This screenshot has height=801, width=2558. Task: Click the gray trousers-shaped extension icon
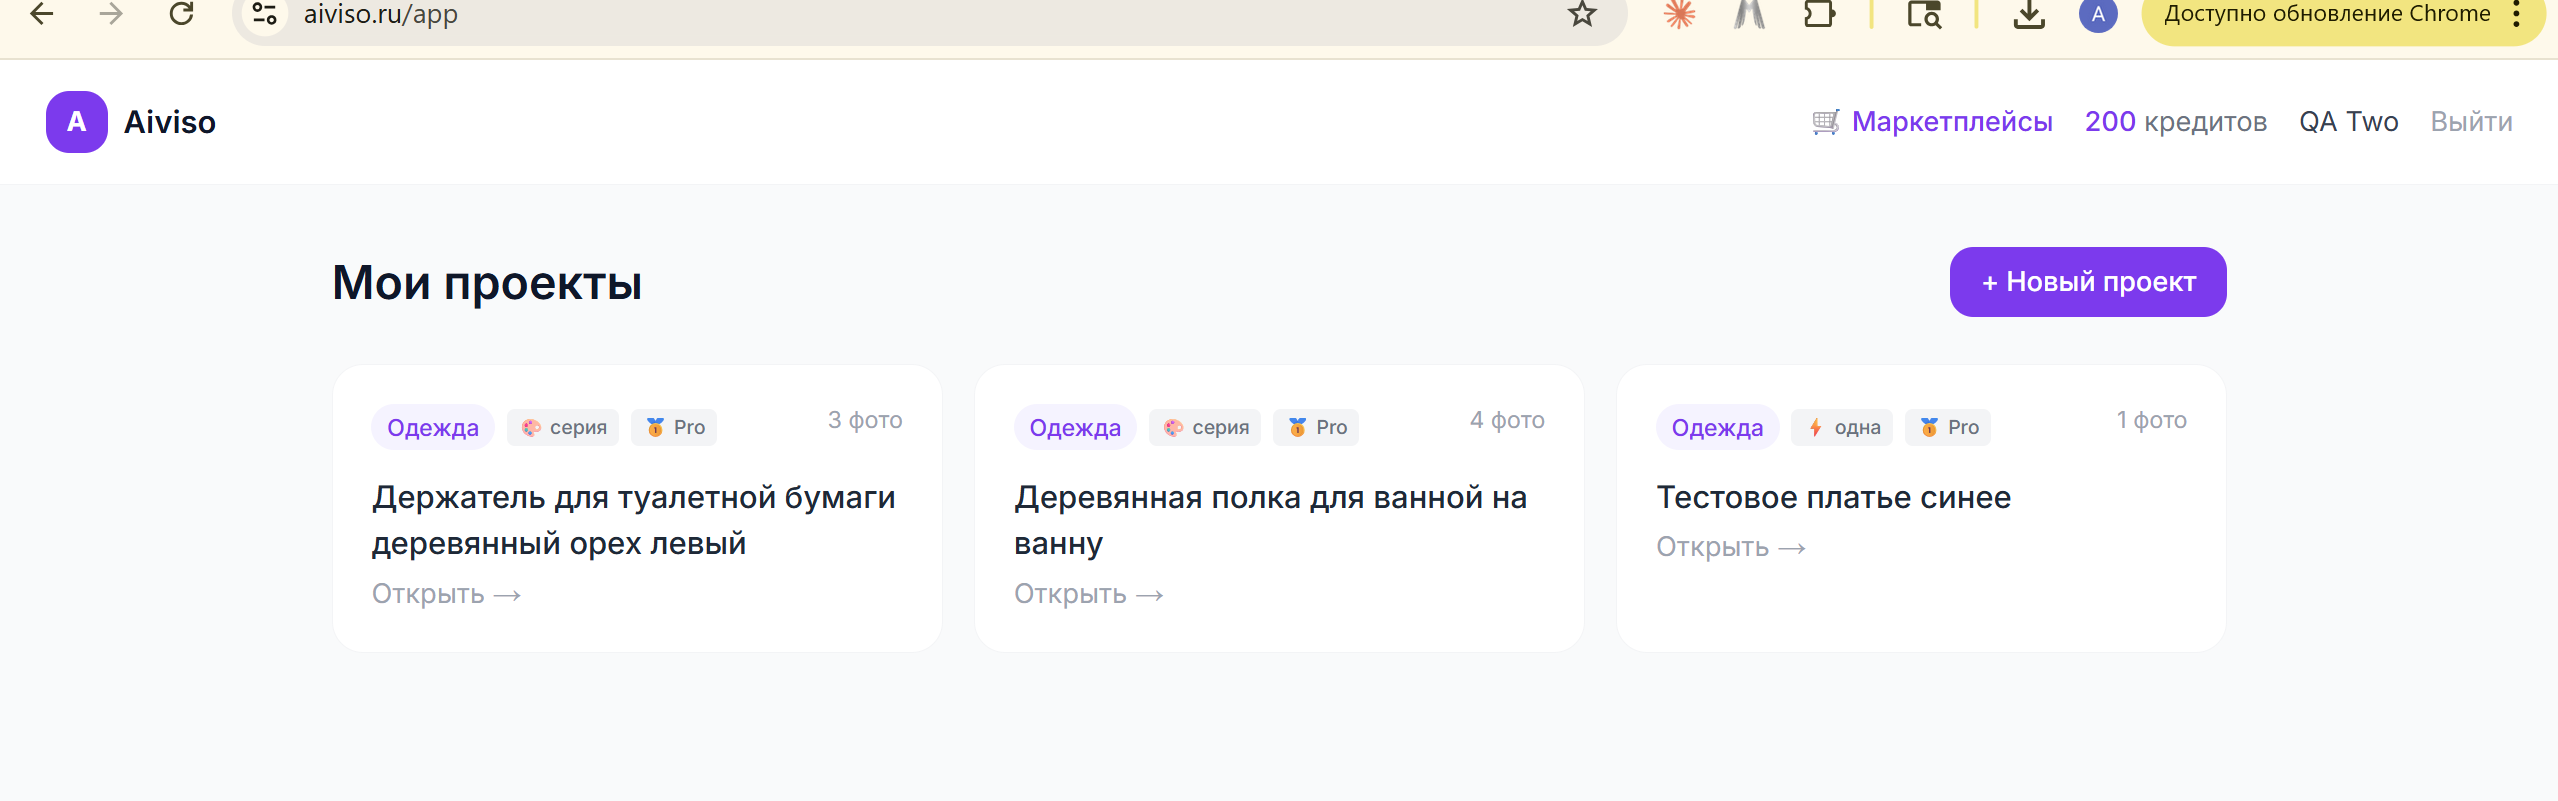(x=1749, y=14)
